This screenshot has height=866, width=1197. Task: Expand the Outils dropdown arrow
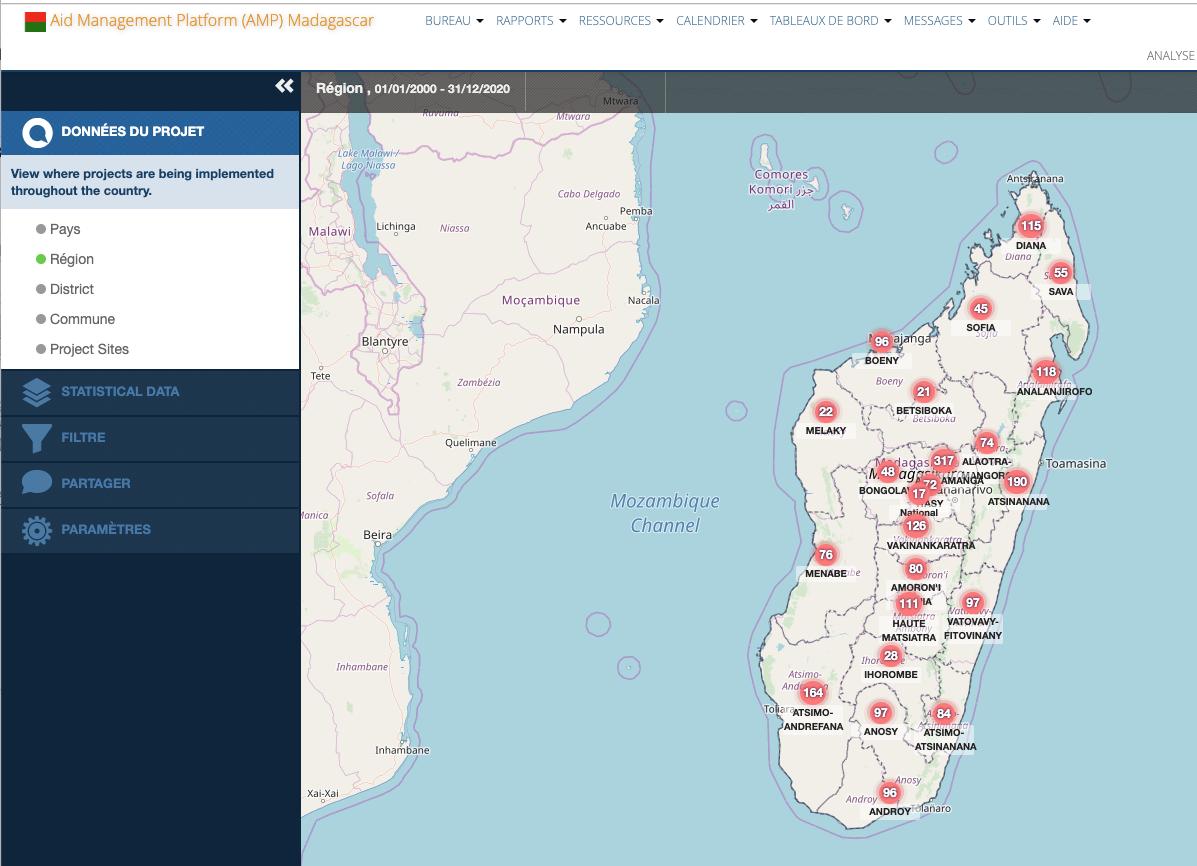(x=1035, y=20)
